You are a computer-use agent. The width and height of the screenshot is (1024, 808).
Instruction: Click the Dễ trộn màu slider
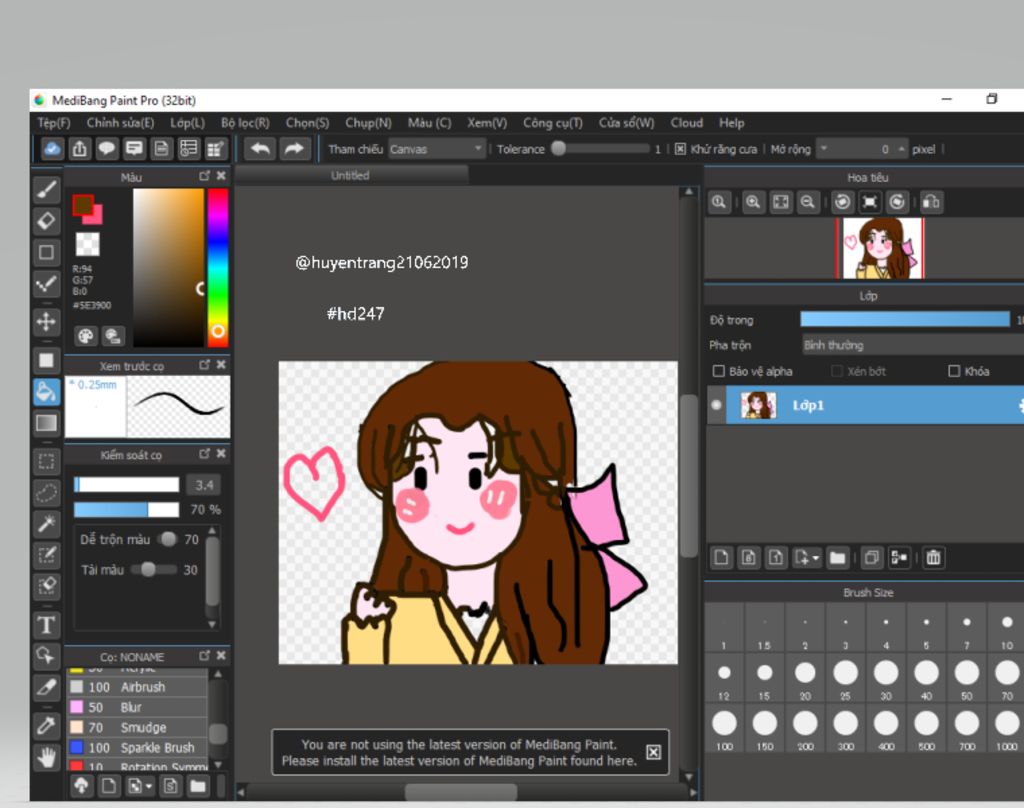[167, 539]
